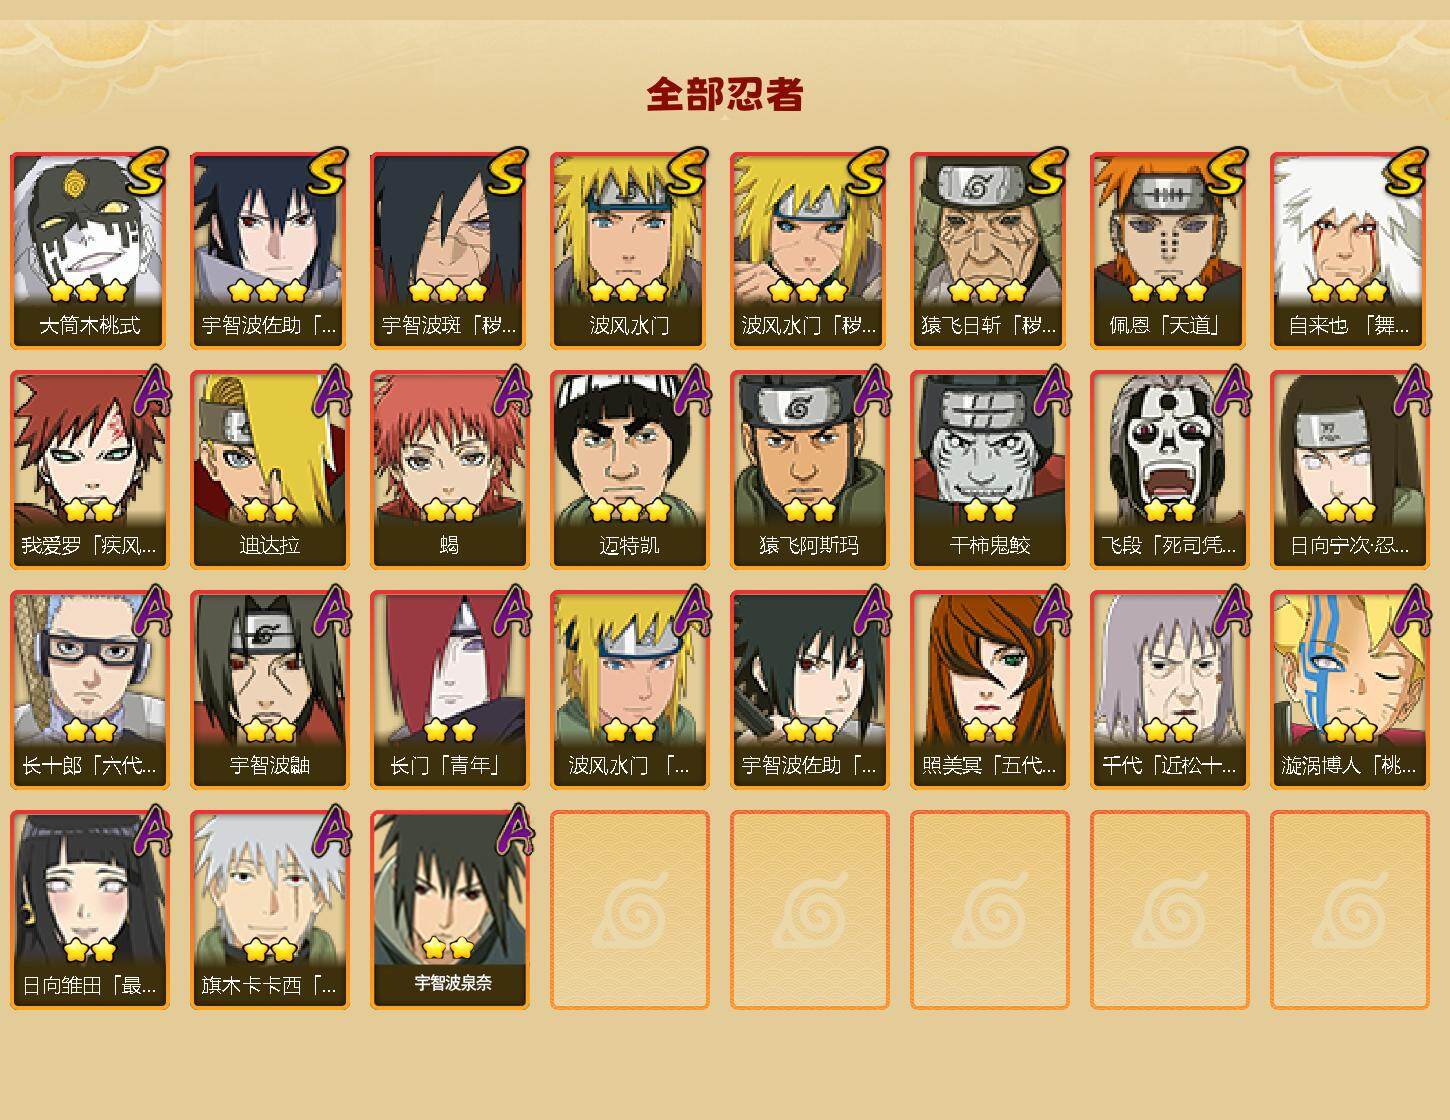Select the 长门「青年」 card
The image size is (1450, 1120).
point(449,690)
